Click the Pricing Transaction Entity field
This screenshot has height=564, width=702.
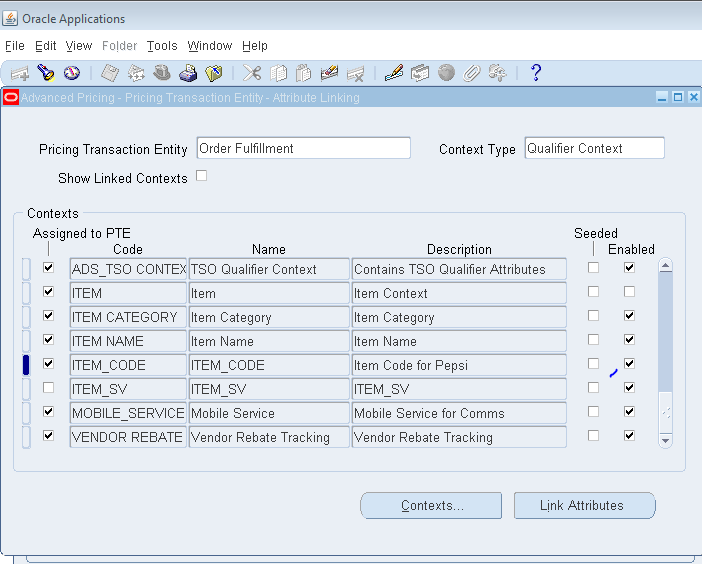[304, 148]
